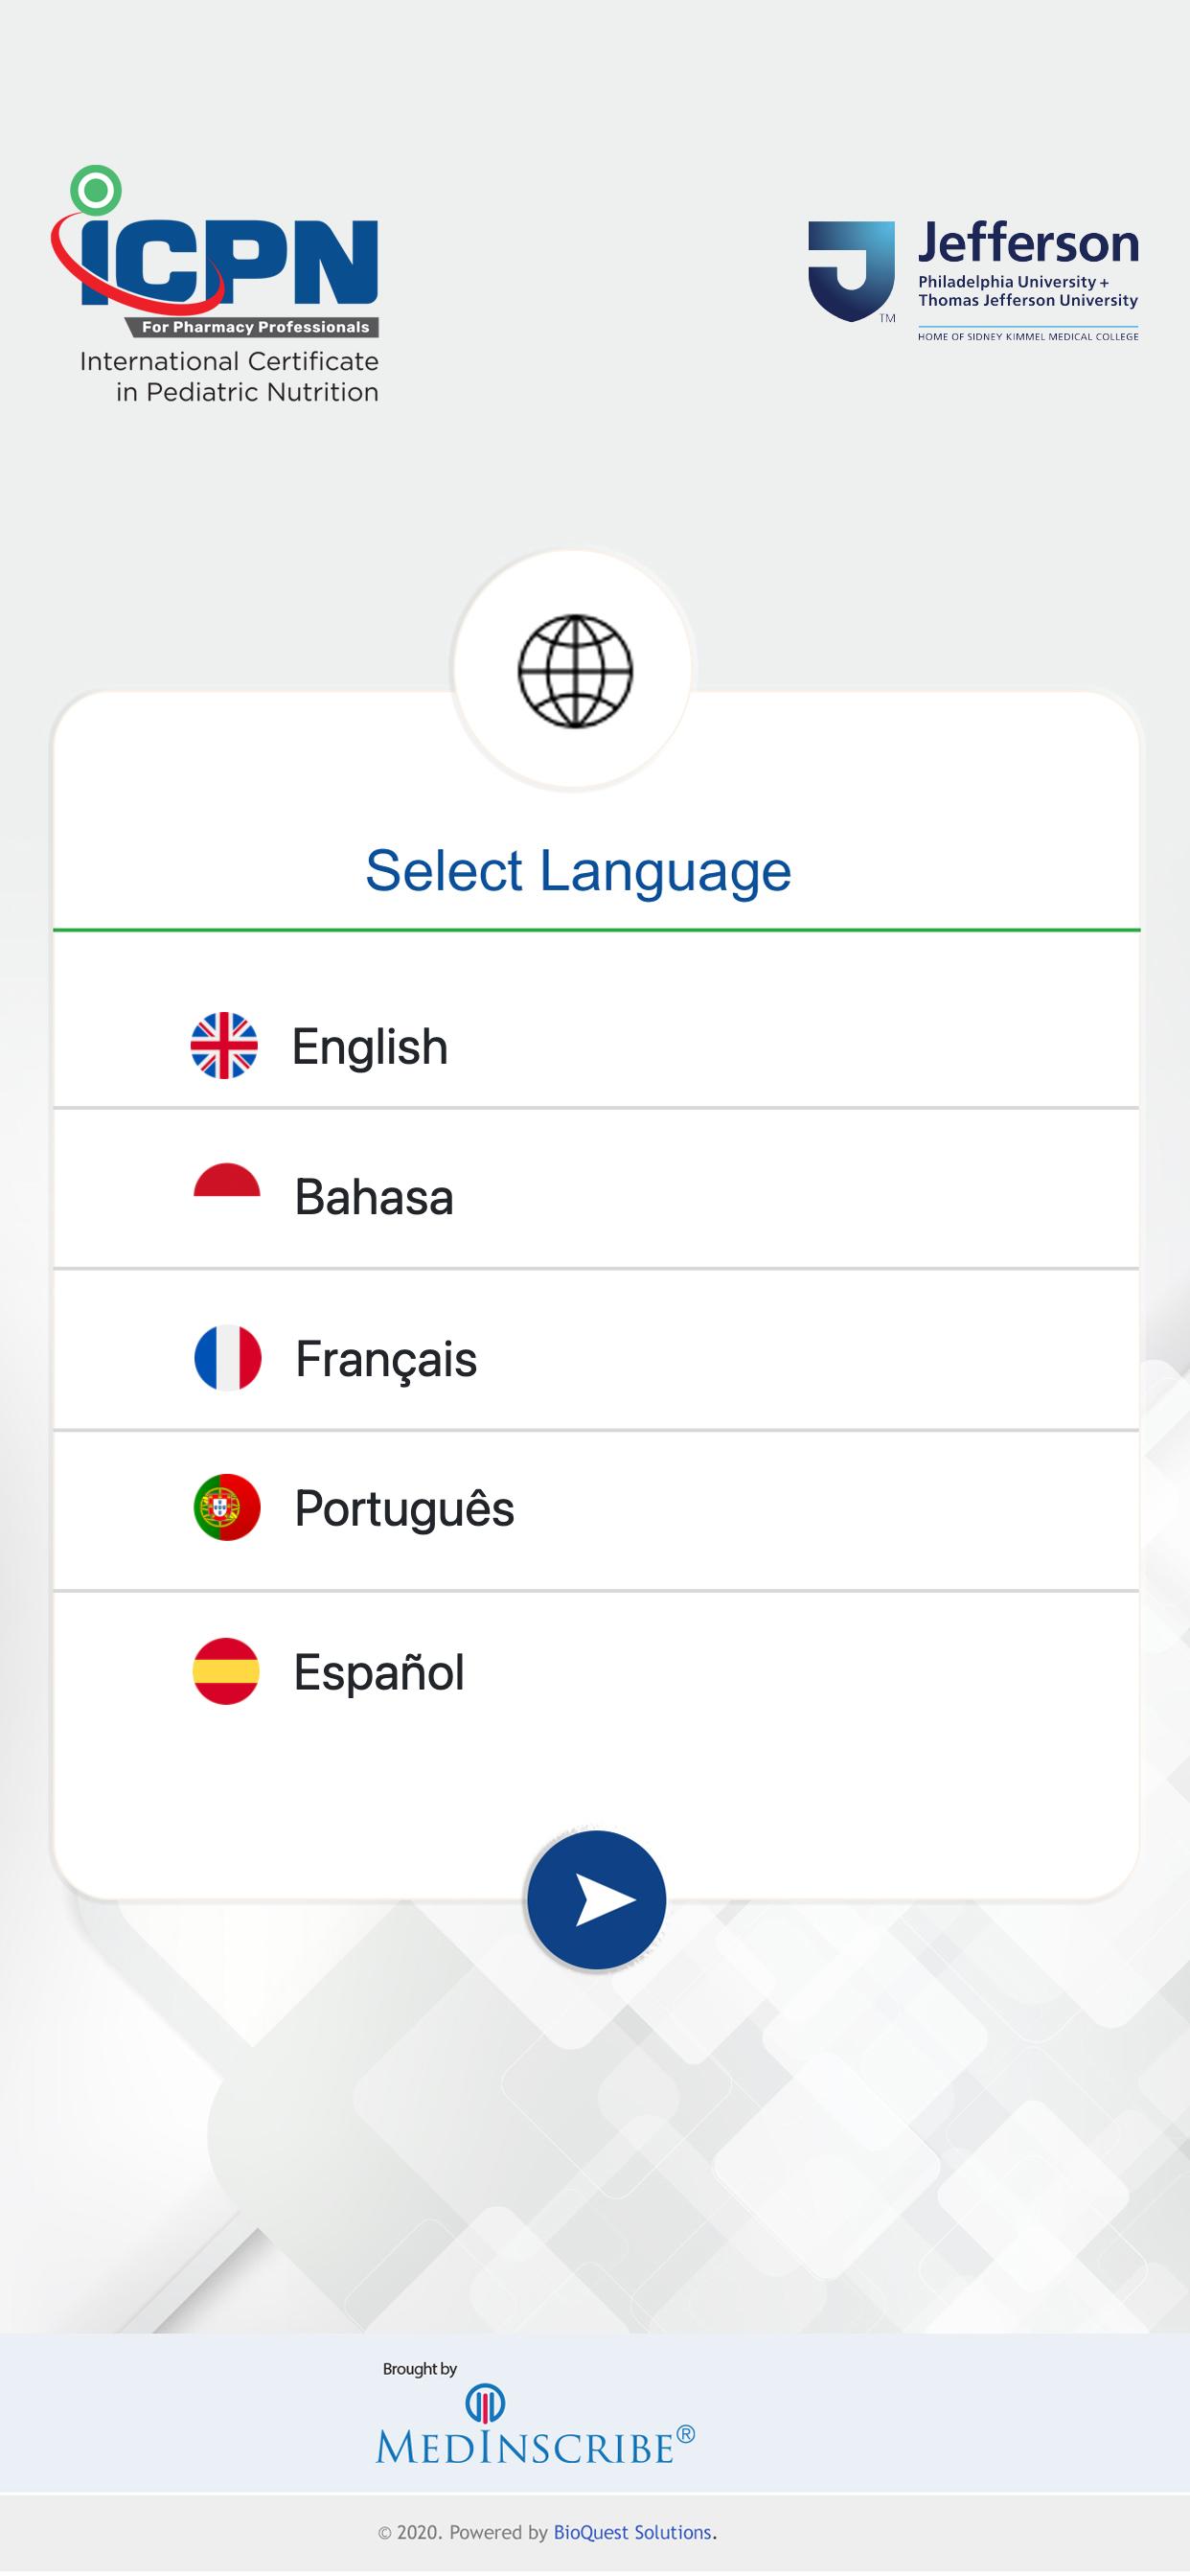Click the Brought by label
Screen dimensions: 1190x2576
pos(420,2368)
